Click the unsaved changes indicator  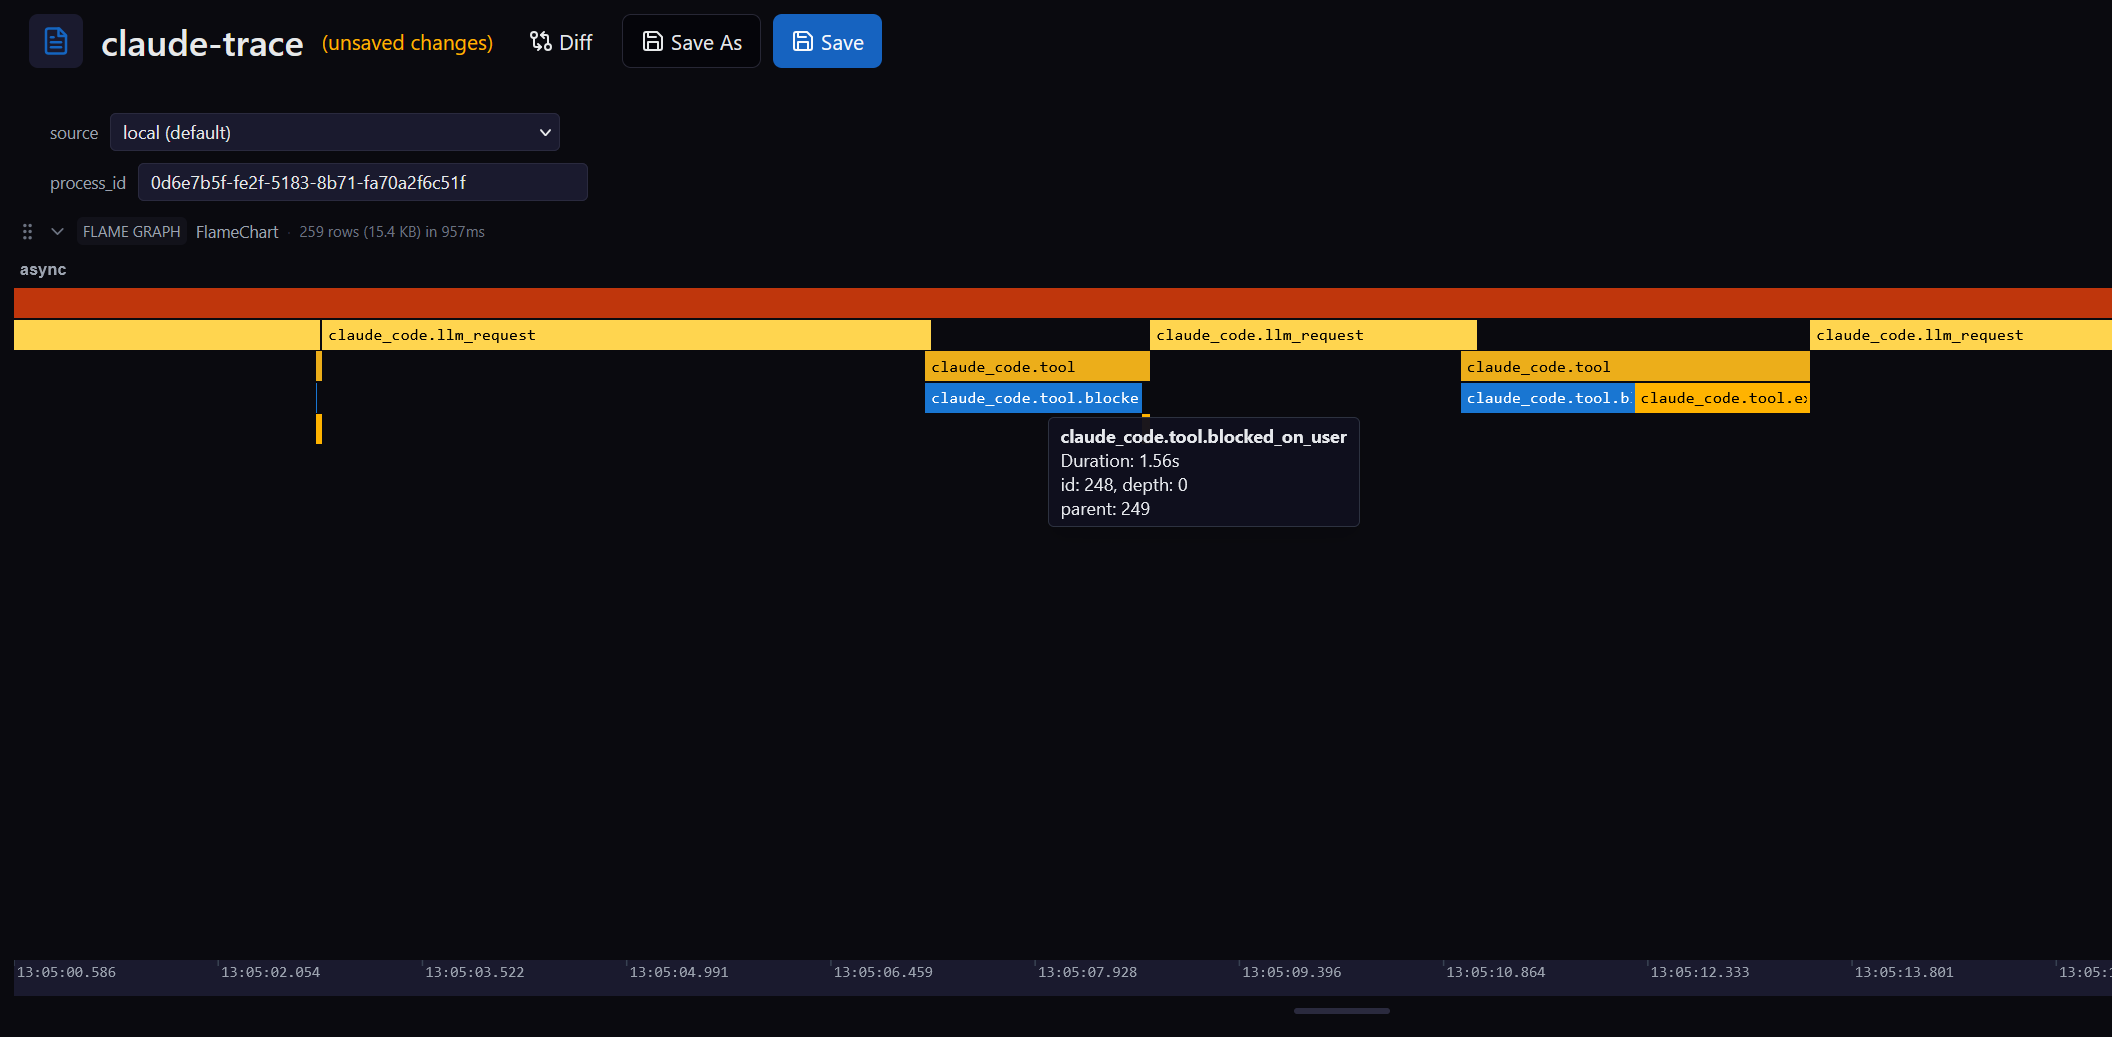(x=407, y=43)
